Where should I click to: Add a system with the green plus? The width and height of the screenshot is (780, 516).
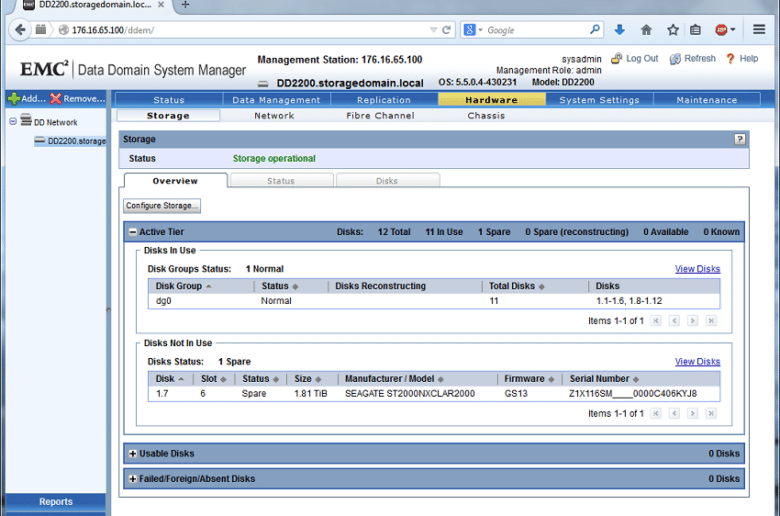coord(26,99)
